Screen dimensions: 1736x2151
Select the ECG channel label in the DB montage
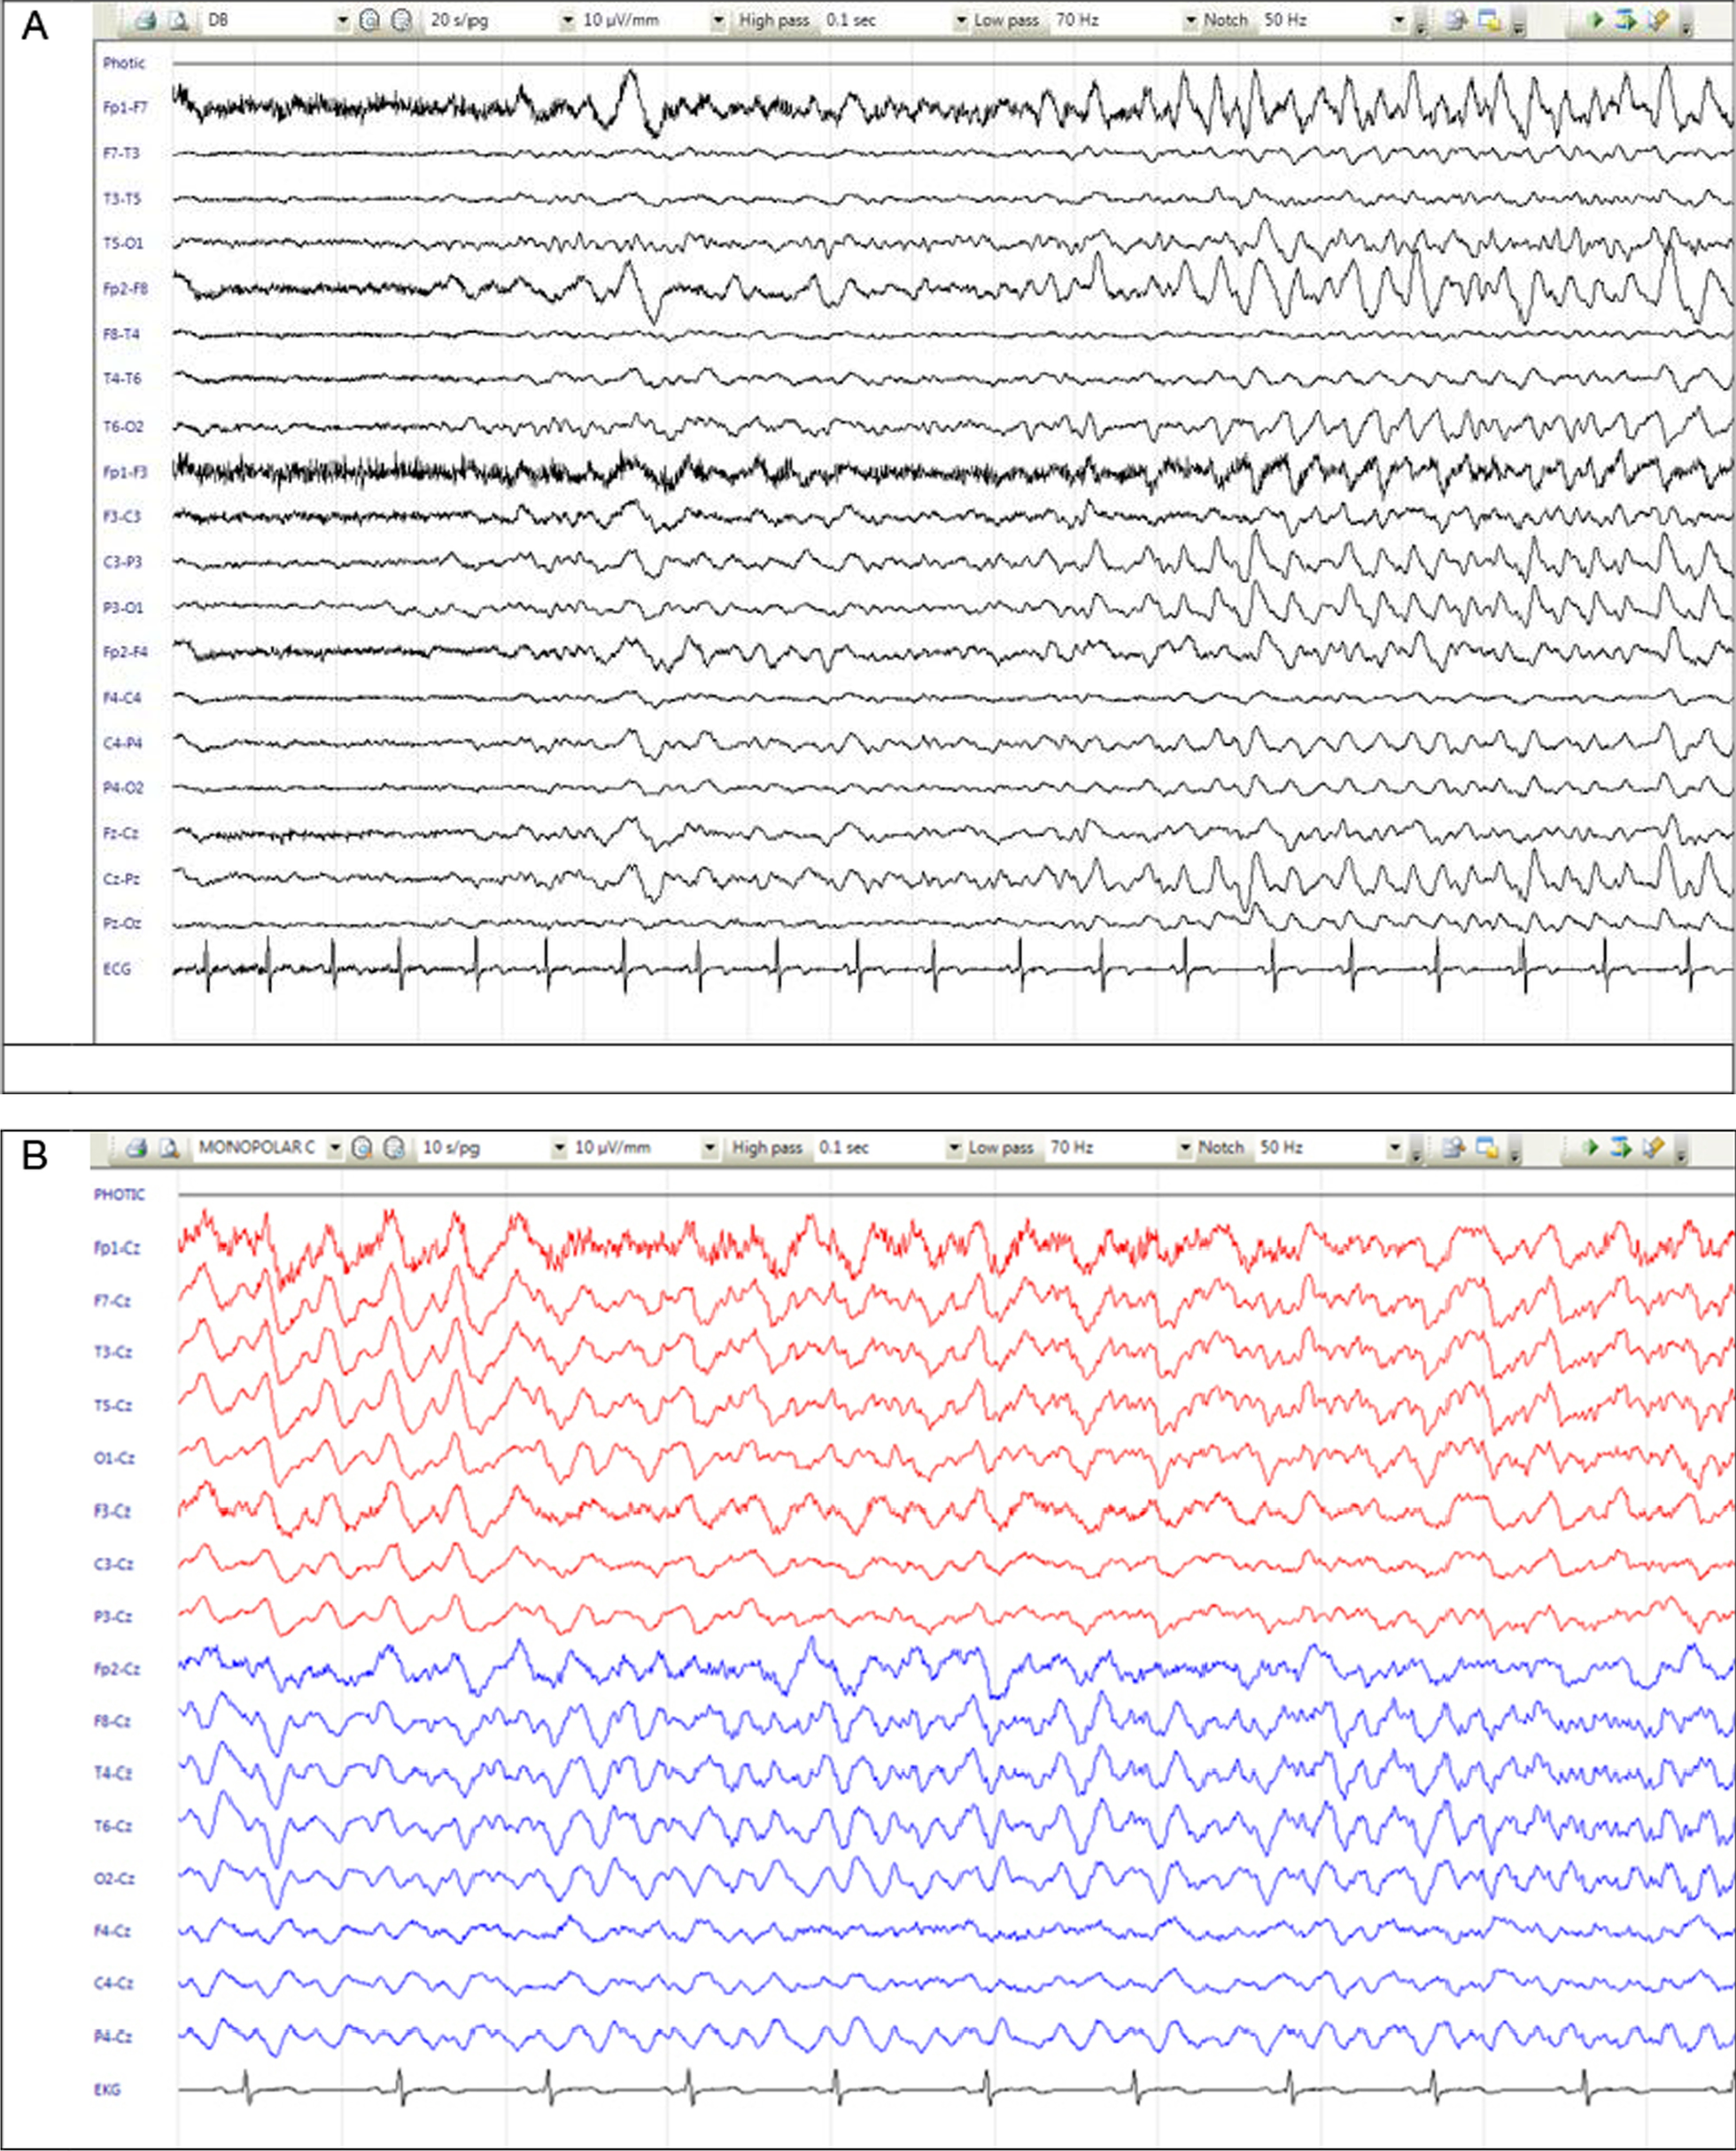coord(116,969)
